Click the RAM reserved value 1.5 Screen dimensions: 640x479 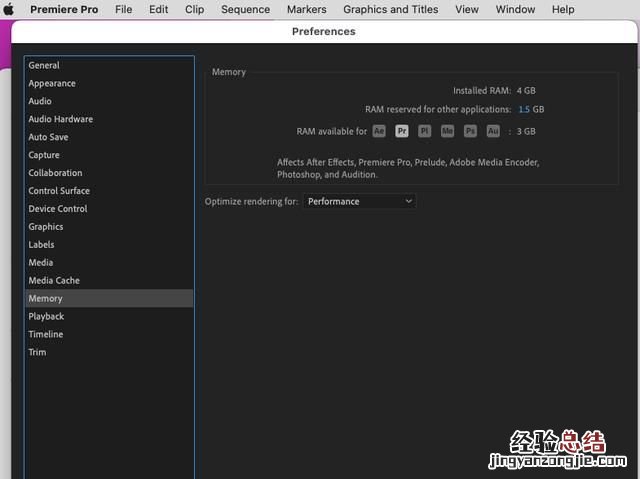(x=523, y=109)
